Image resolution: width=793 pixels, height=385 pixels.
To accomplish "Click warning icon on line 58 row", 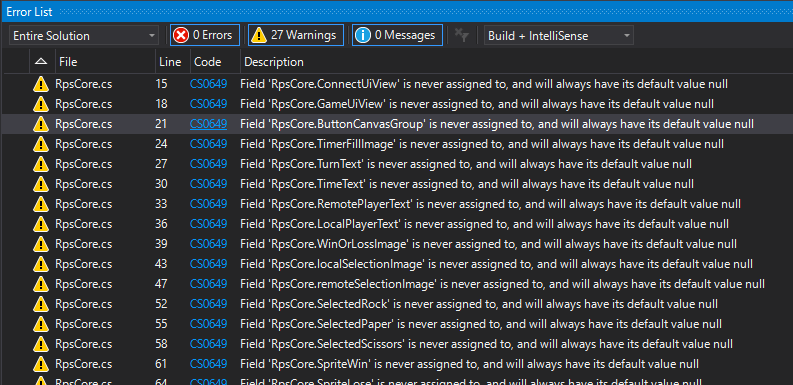I will [x=41, y=344].
